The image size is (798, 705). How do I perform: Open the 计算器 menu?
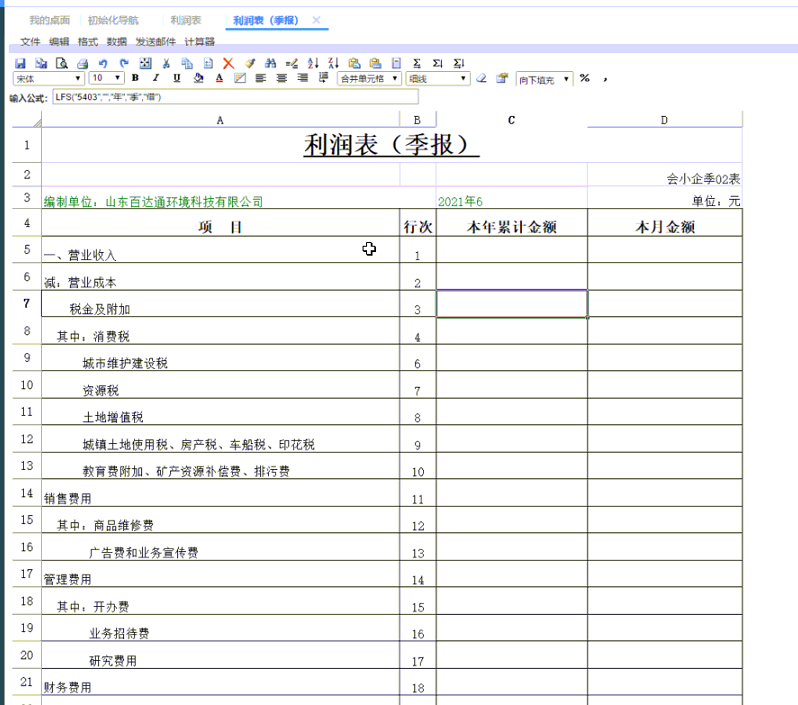[x=200, y=42]
